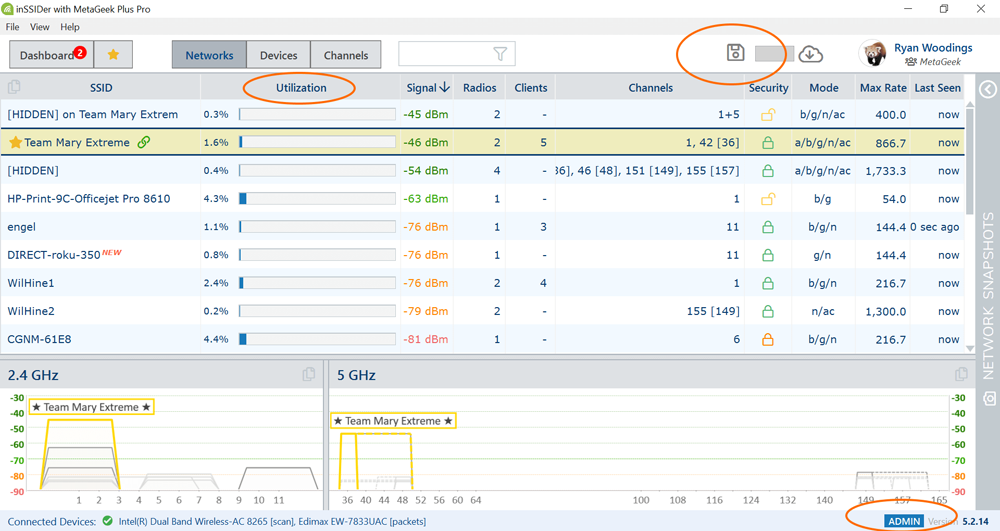Click the link icon beside Team Mary Extreme
Image resolution: width=1000 pixels, height=531 pixels.
(144, 142)
